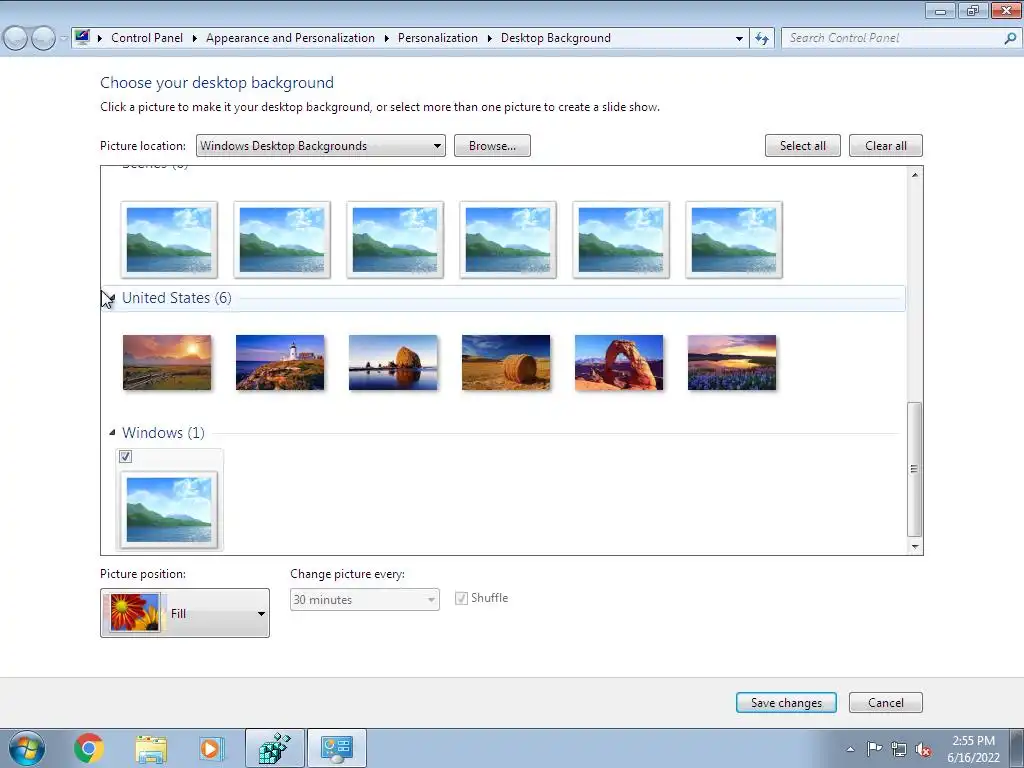Image resolution: width=1024 pixels, height=768 pixels.
Task: Click the Select all button
Action: [803, 146]
